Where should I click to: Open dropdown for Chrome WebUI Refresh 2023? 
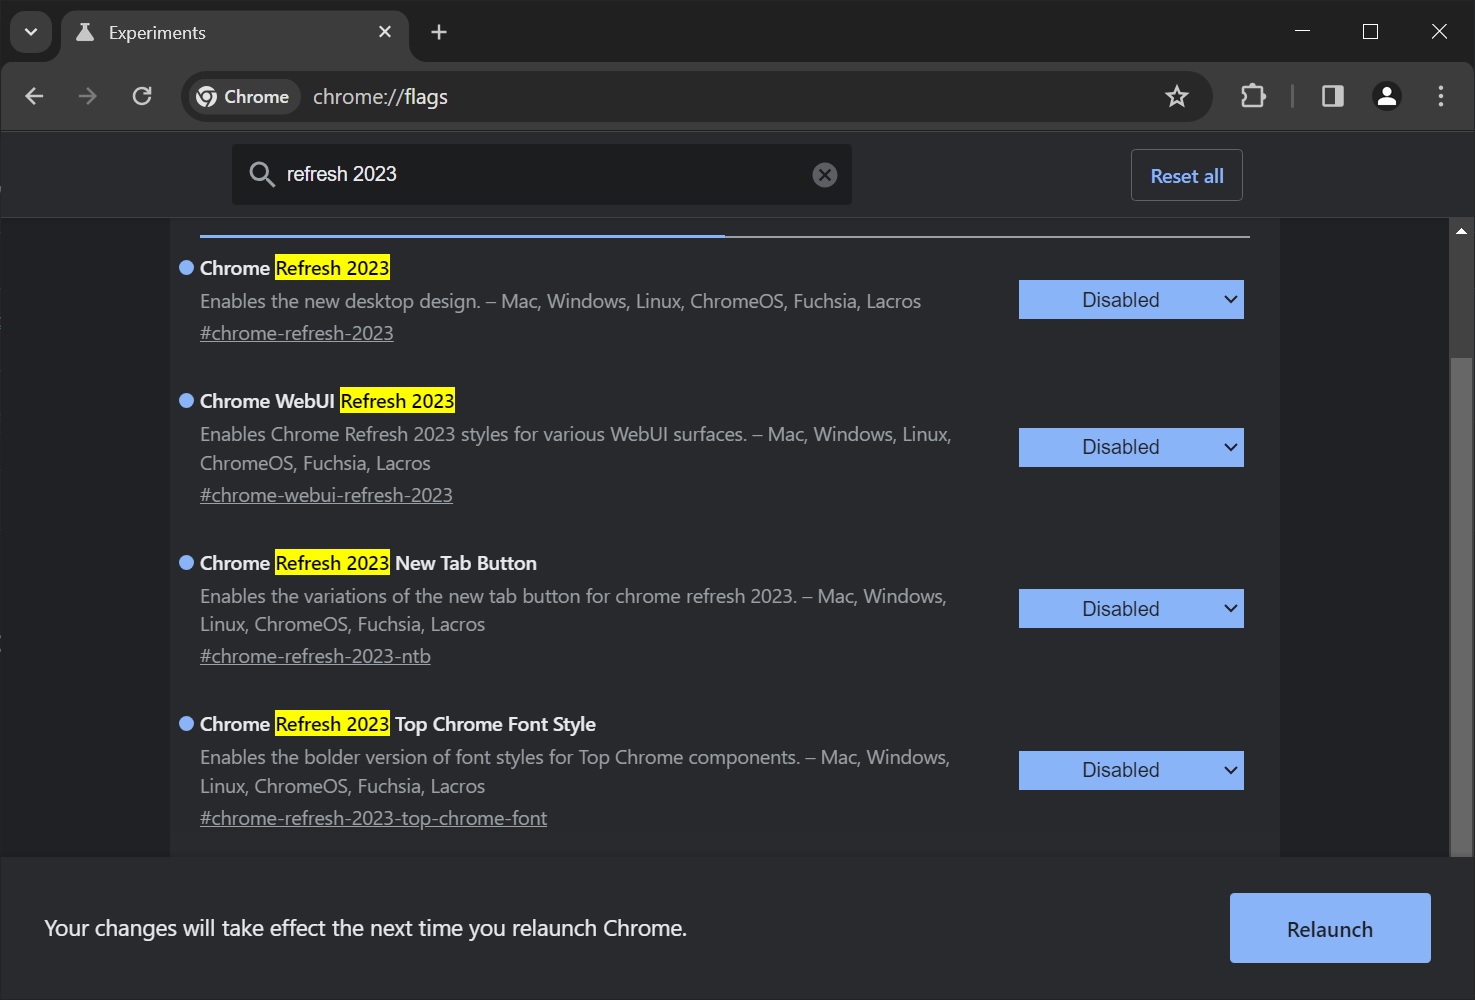(x=1131, y=447)
